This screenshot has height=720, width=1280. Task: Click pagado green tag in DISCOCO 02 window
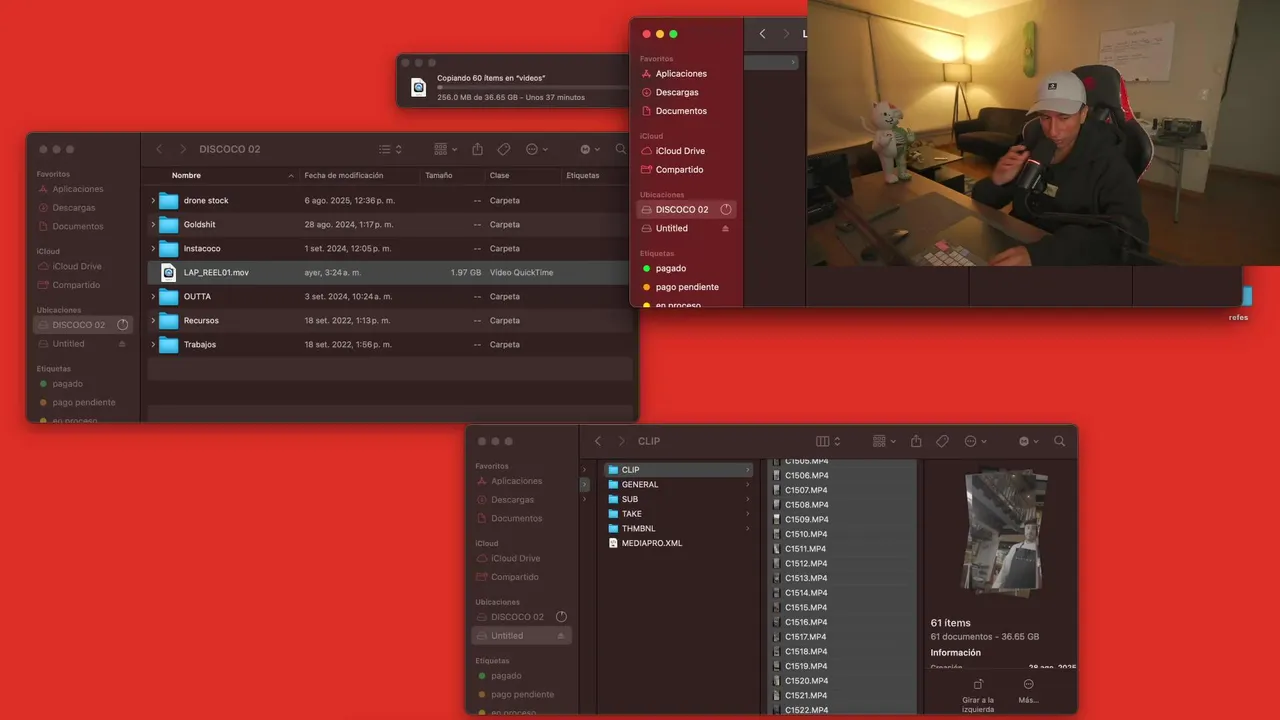click(x=61, y=384)
